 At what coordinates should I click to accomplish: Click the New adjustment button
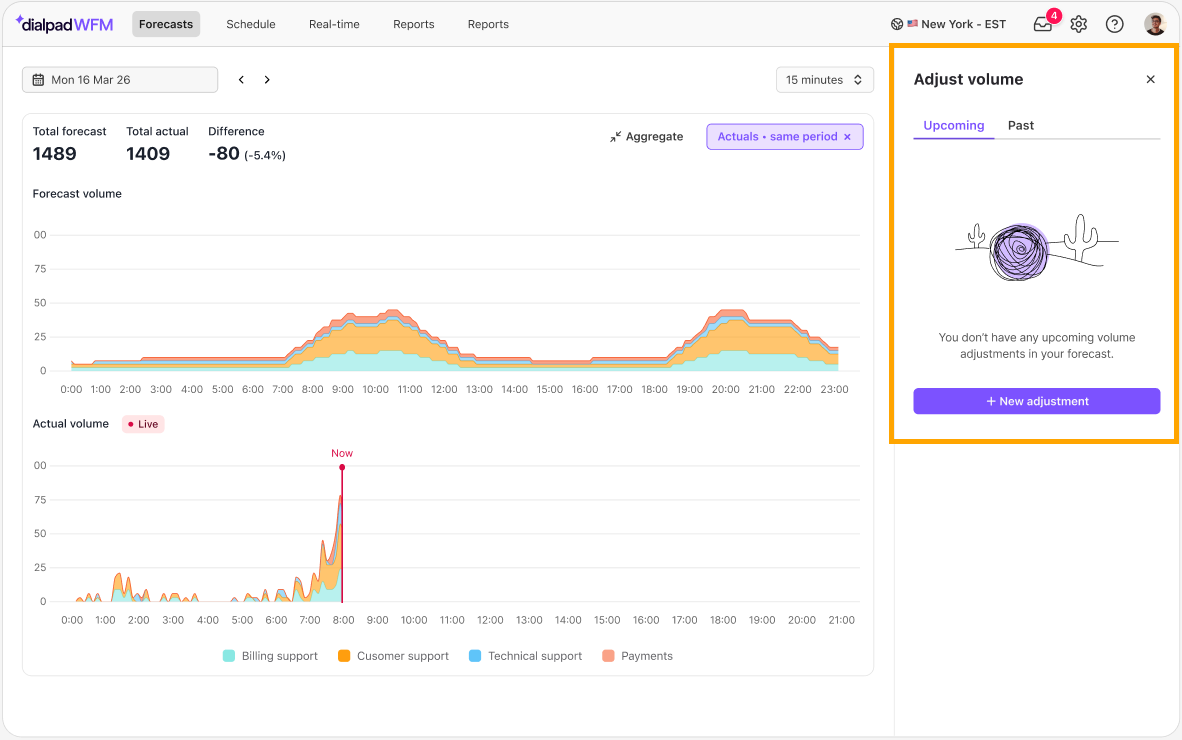(x=1037, y=401)
